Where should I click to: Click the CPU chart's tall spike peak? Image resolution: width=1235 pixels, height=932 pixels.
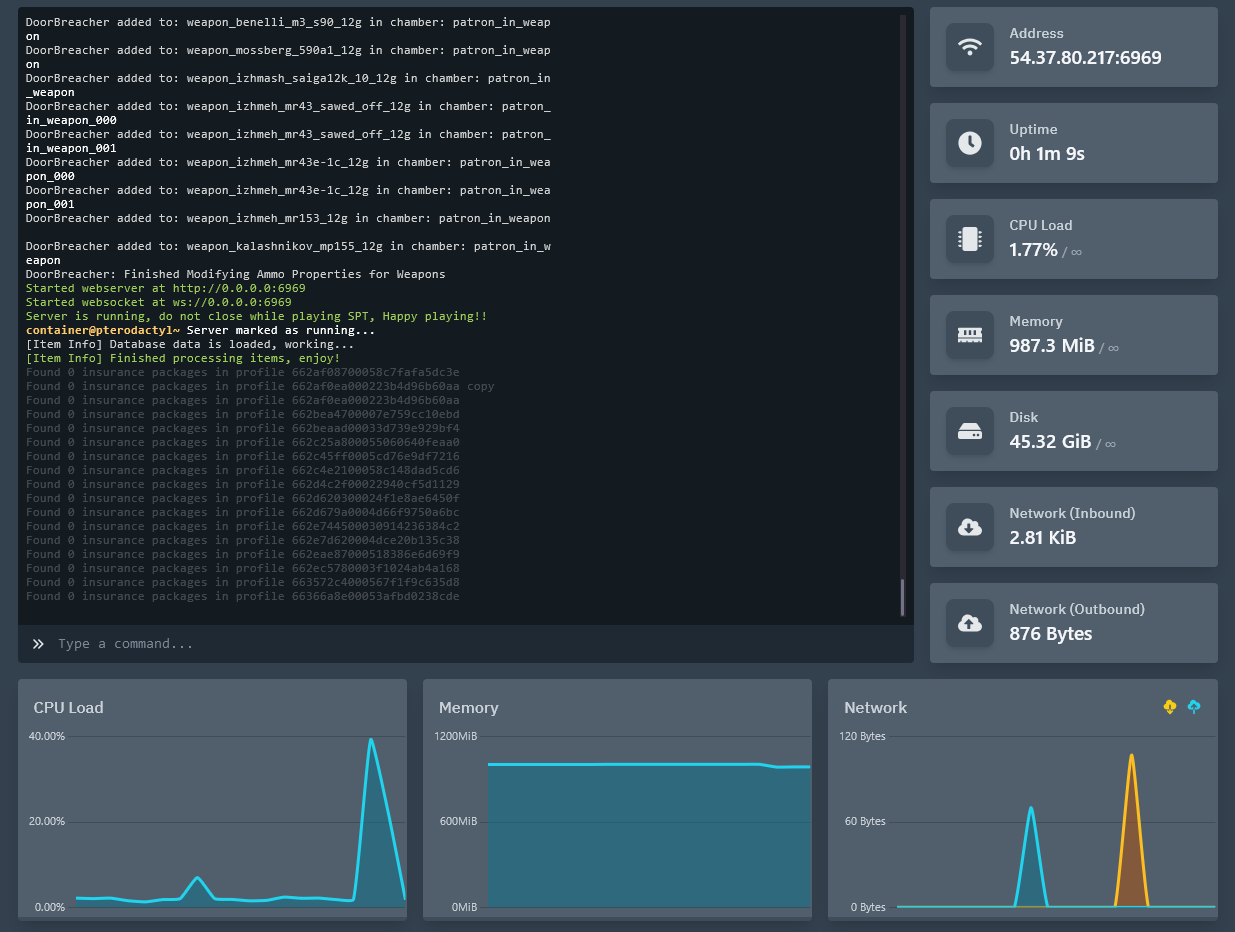(x=371, y=740)
